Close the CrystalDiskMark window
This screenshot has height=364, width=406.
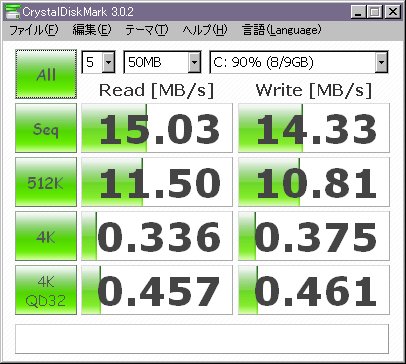(392, 12)
